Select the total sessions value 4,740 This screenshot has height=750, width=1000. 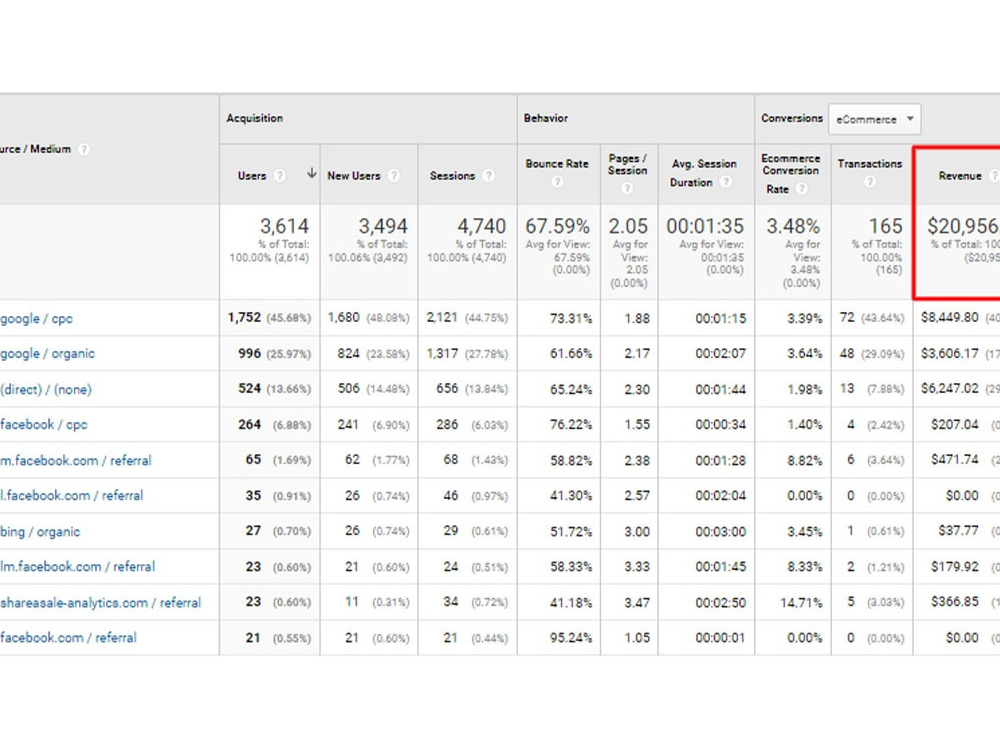click(482, 226)
